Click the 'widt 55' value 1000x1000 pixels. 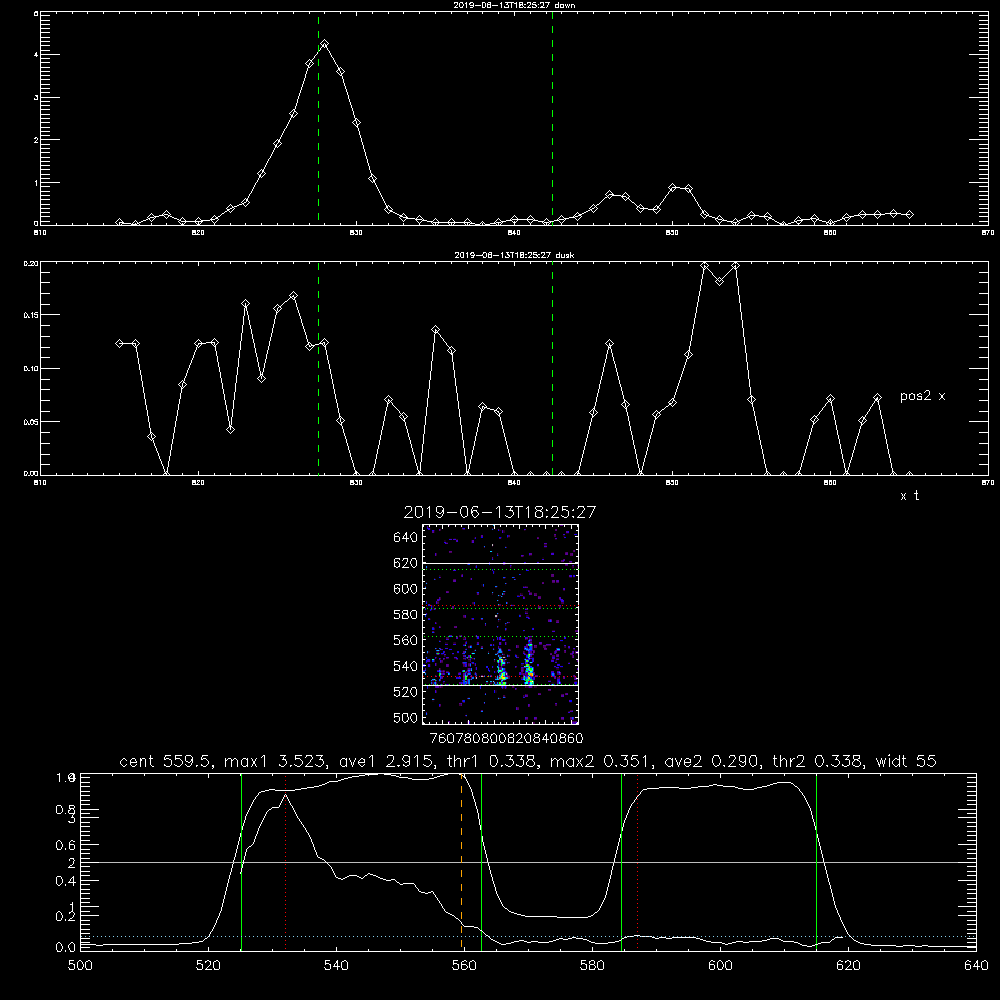[906, 761]
